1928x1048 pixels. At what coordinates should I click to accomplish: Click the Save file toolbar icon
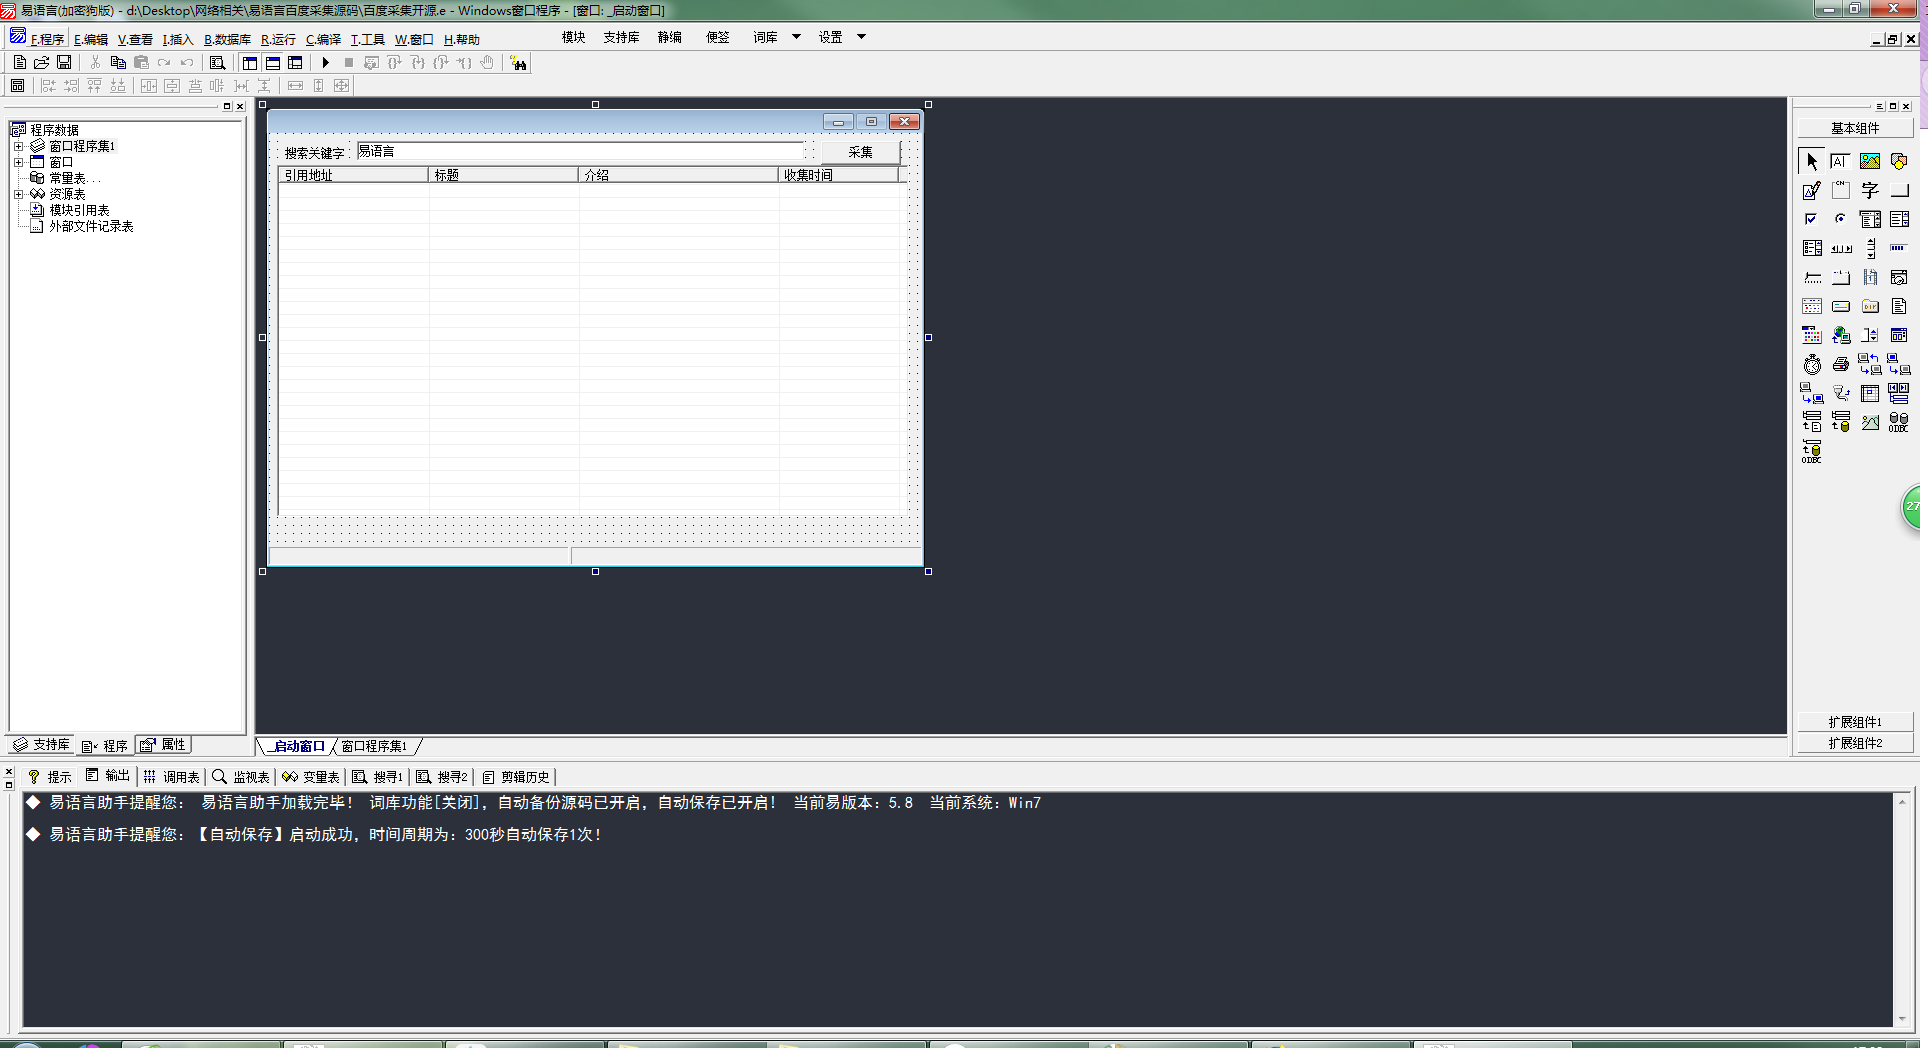click(x=64, y=63)
